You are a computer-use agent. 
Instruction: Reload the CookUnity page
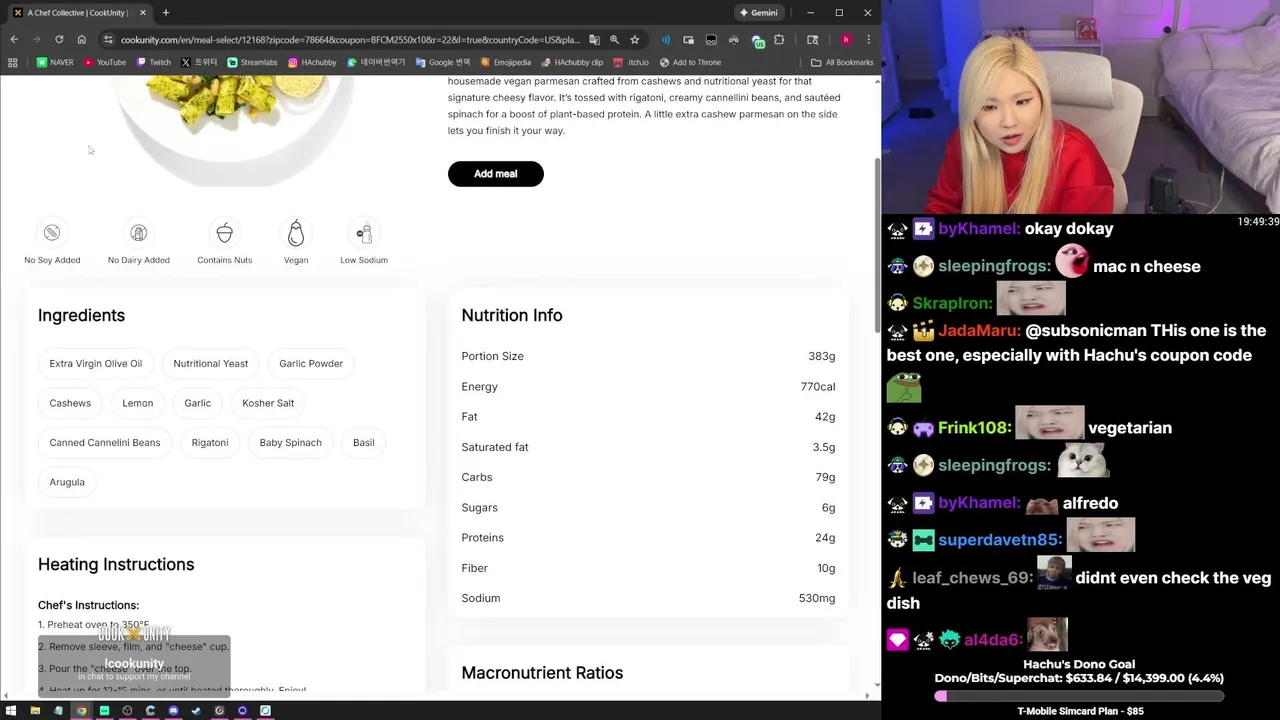tap(59, 40)
